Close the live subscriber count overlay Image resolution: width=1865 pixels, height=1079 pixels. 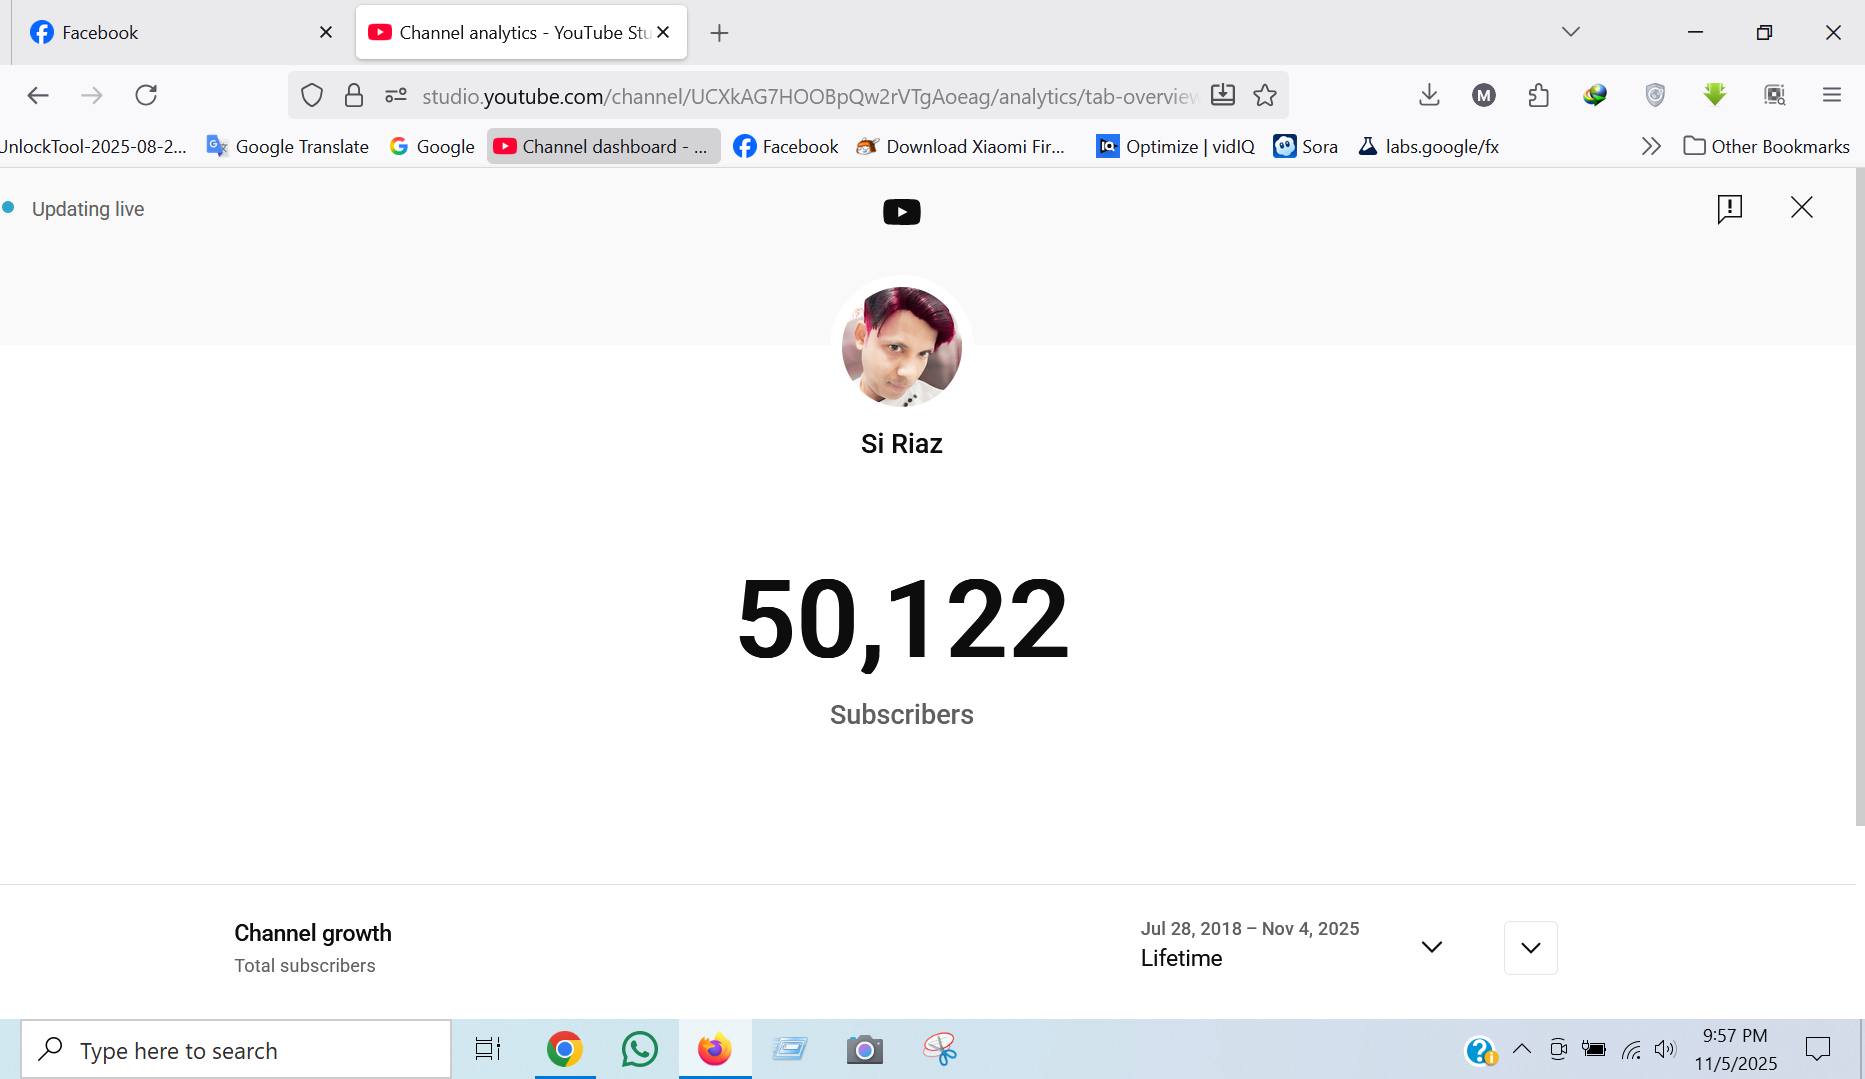click(1801, 207)
